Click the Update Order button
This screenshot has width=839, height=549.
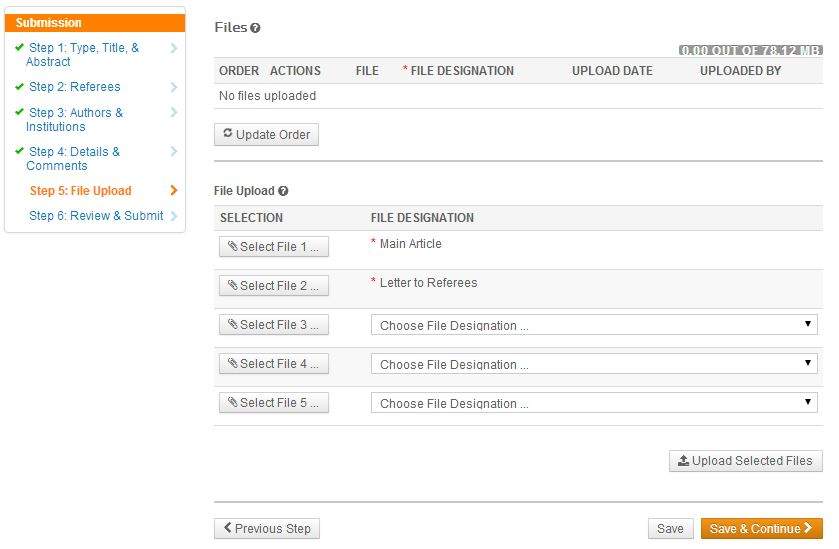(x=266, y=135)
